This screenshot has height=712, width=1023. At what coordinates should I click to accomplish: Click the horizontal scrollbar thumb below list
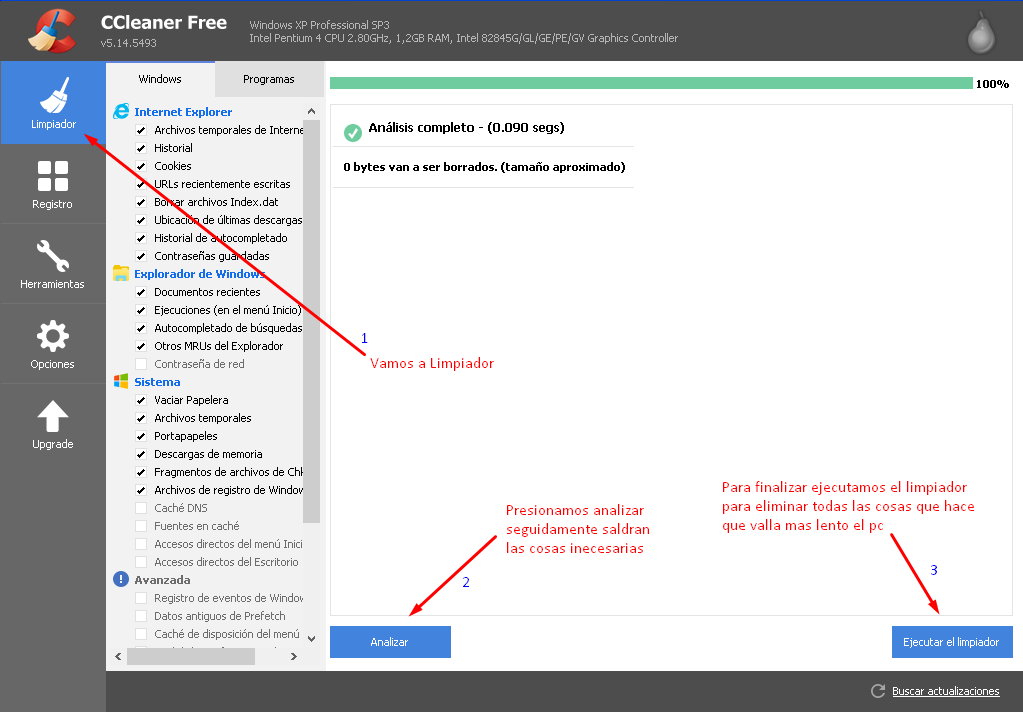191,657
